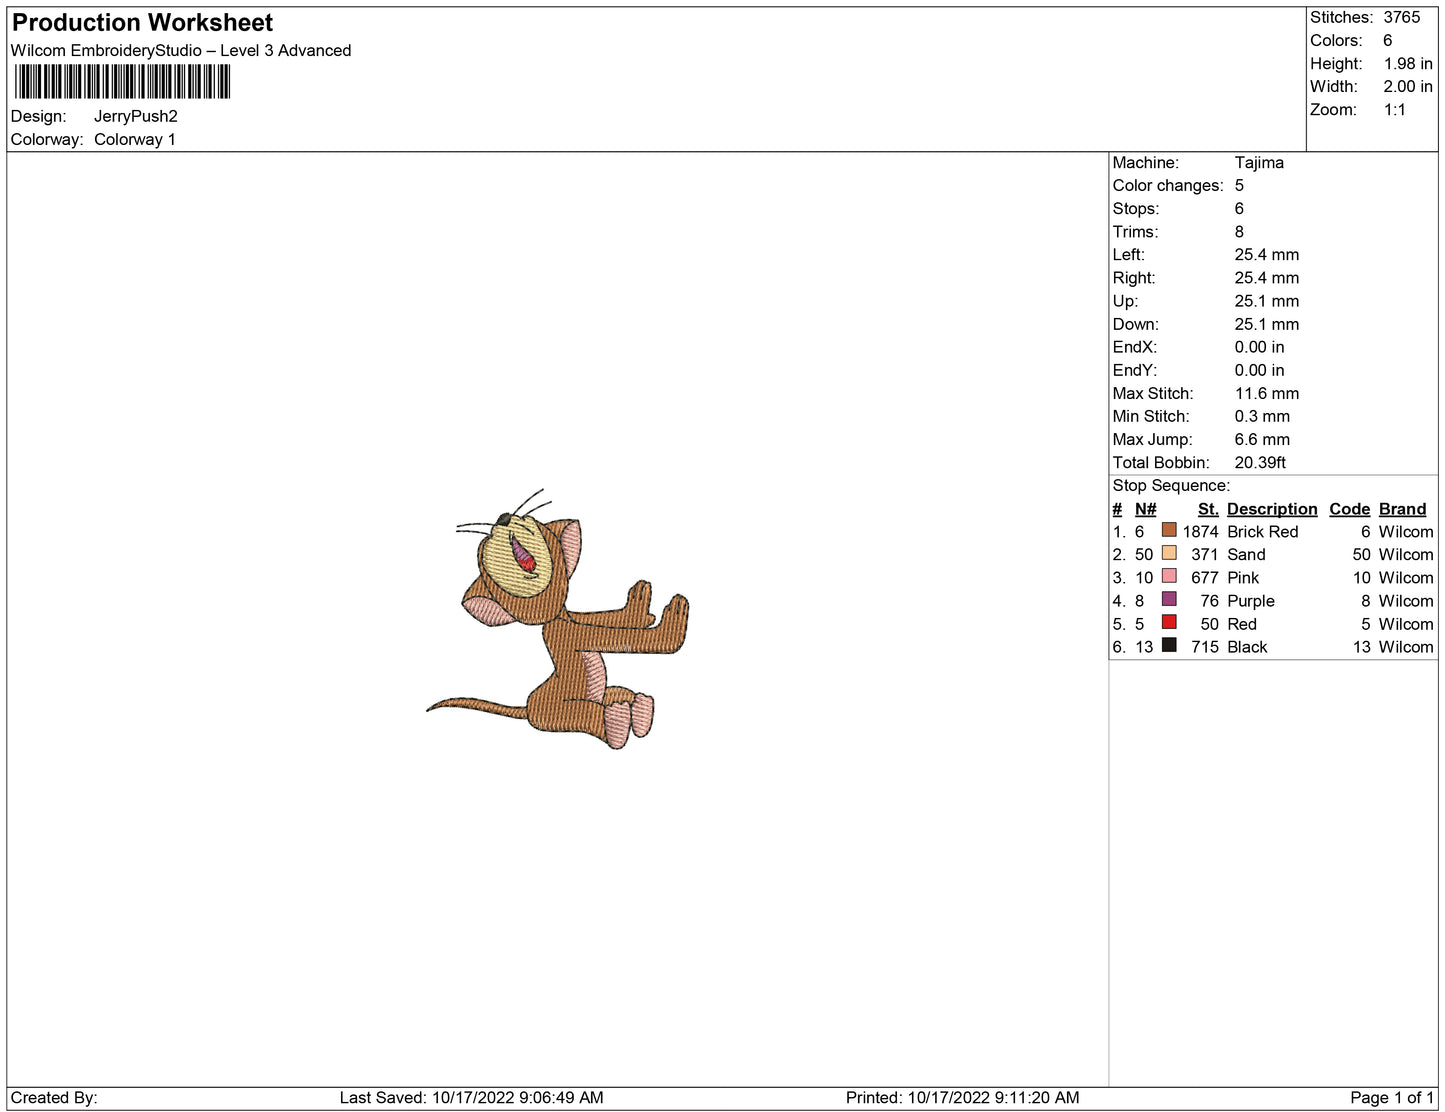The width and height of the screenshot is (1445, 1112).
Task: Select the stitch count "3765"
Action: pyautogui.click(x=1402, y=17)
